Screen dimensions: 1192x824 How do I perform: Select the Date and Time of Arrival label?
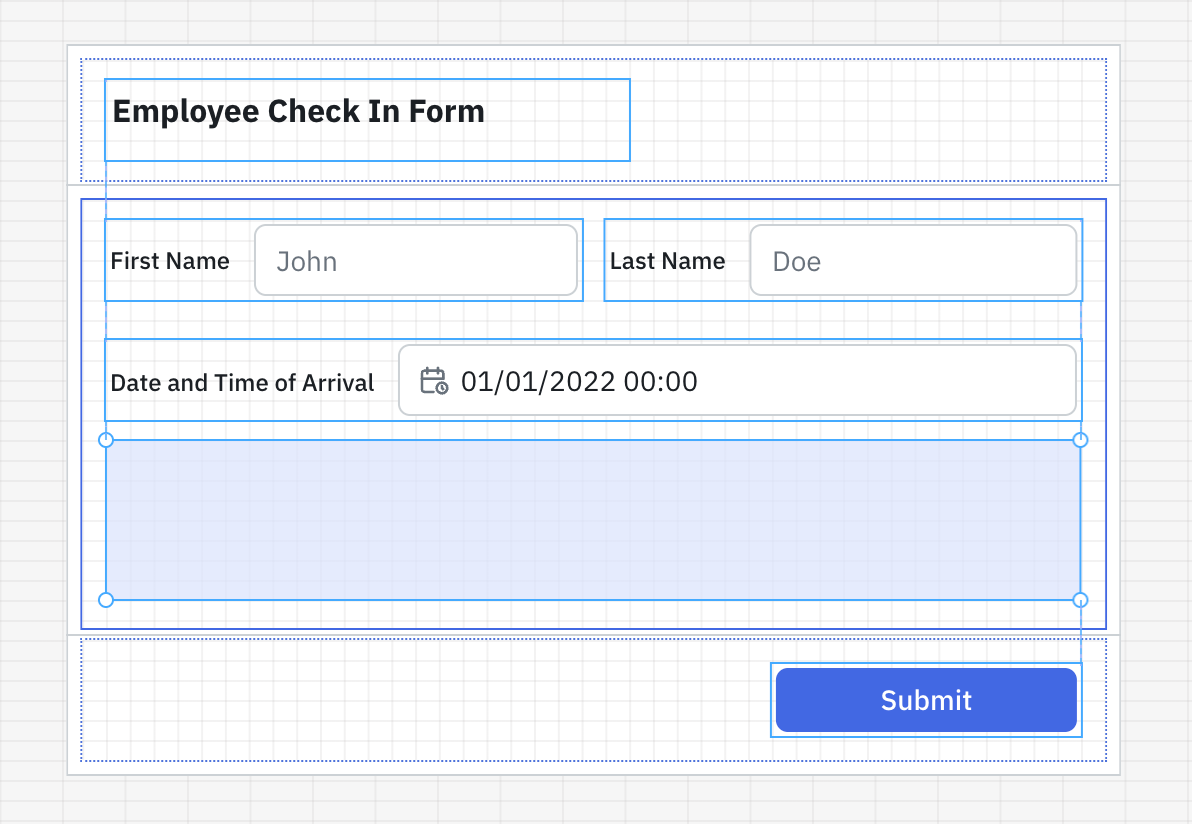pyautogui.click(x=243, y=382)
